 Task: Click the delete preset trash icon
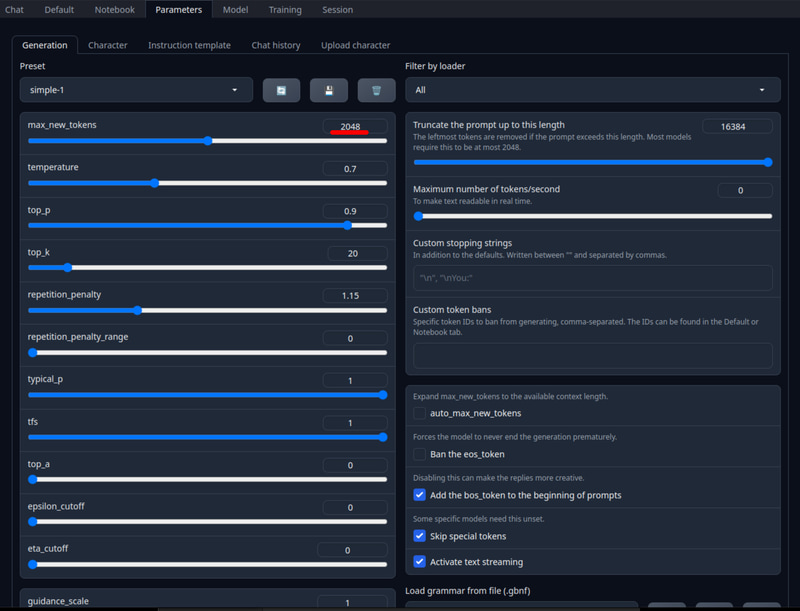click(377, 90)
